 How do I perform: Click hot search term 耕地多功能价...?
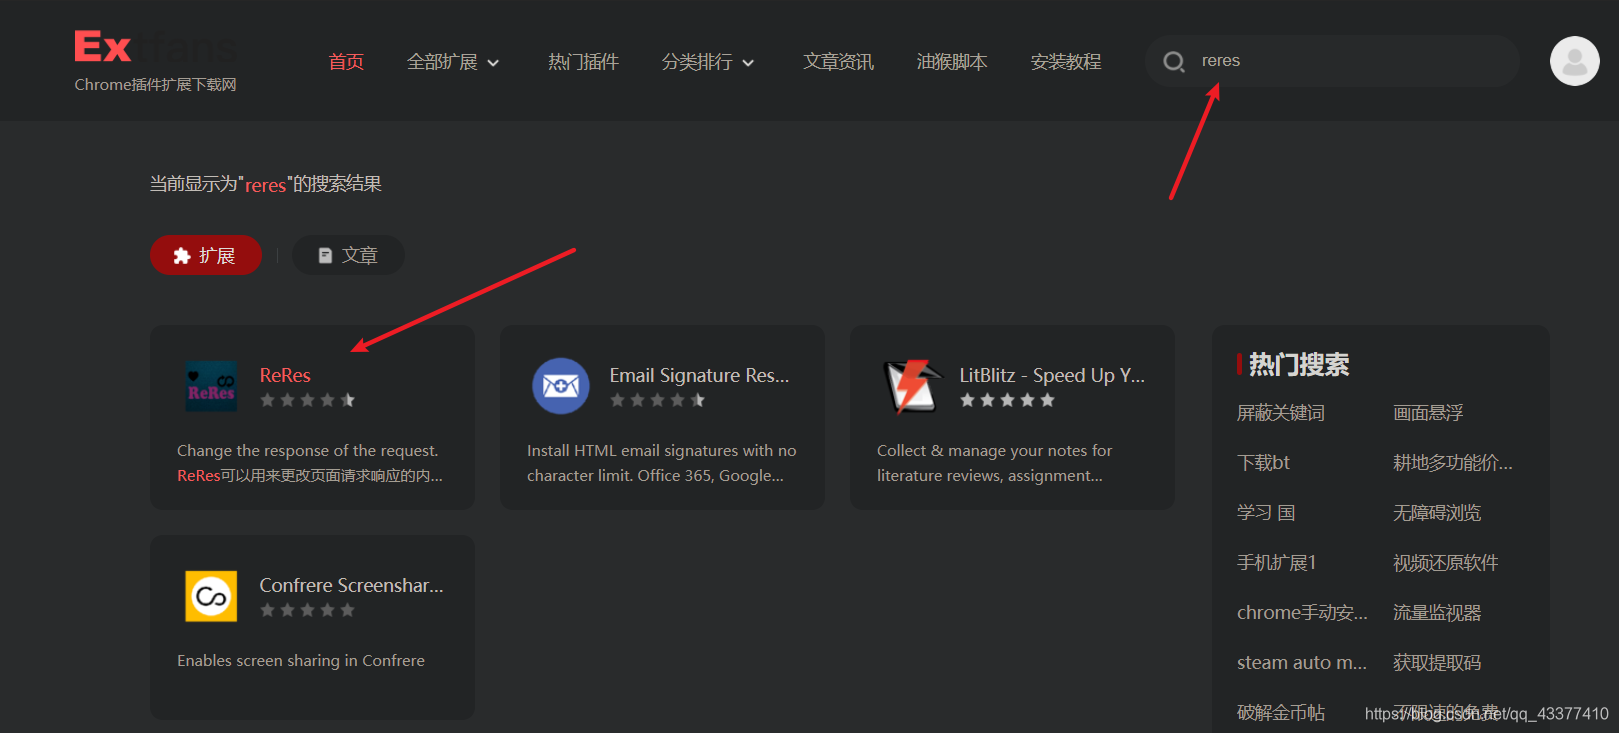pyautogui.click(x=1453, y=462)
